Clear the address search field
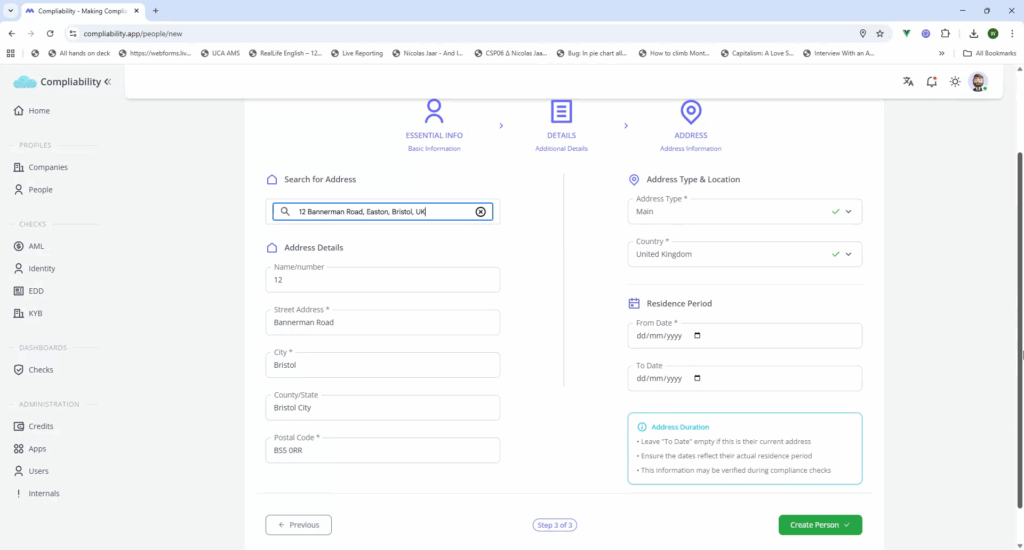The image size is (1024, 550). (x=480, y=212)
